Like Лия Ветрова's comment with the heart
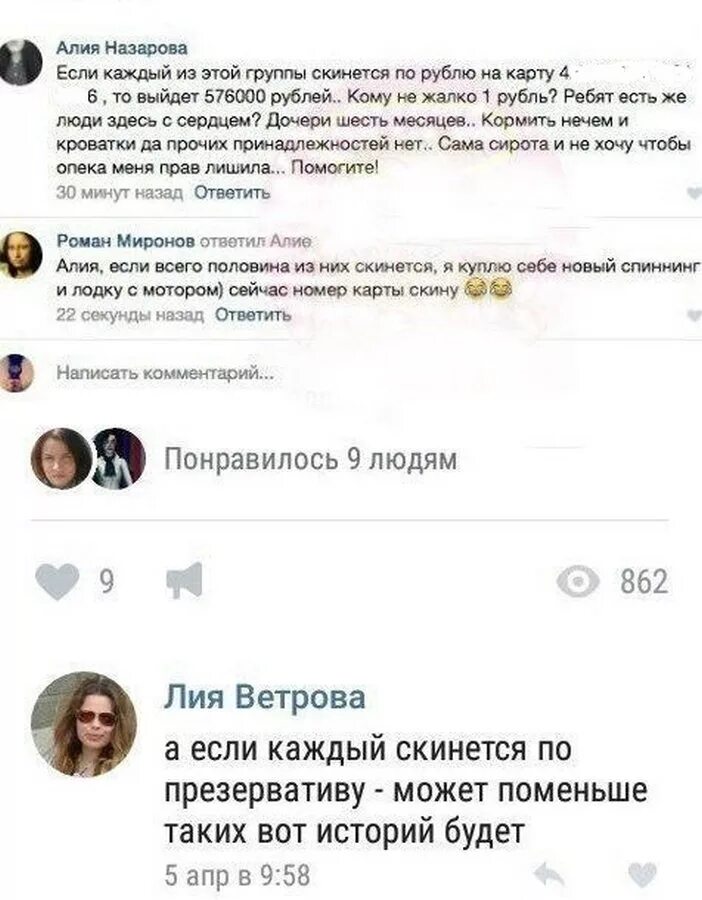The width and height of the screenshot is (702, 900). [x=643, y=874]
